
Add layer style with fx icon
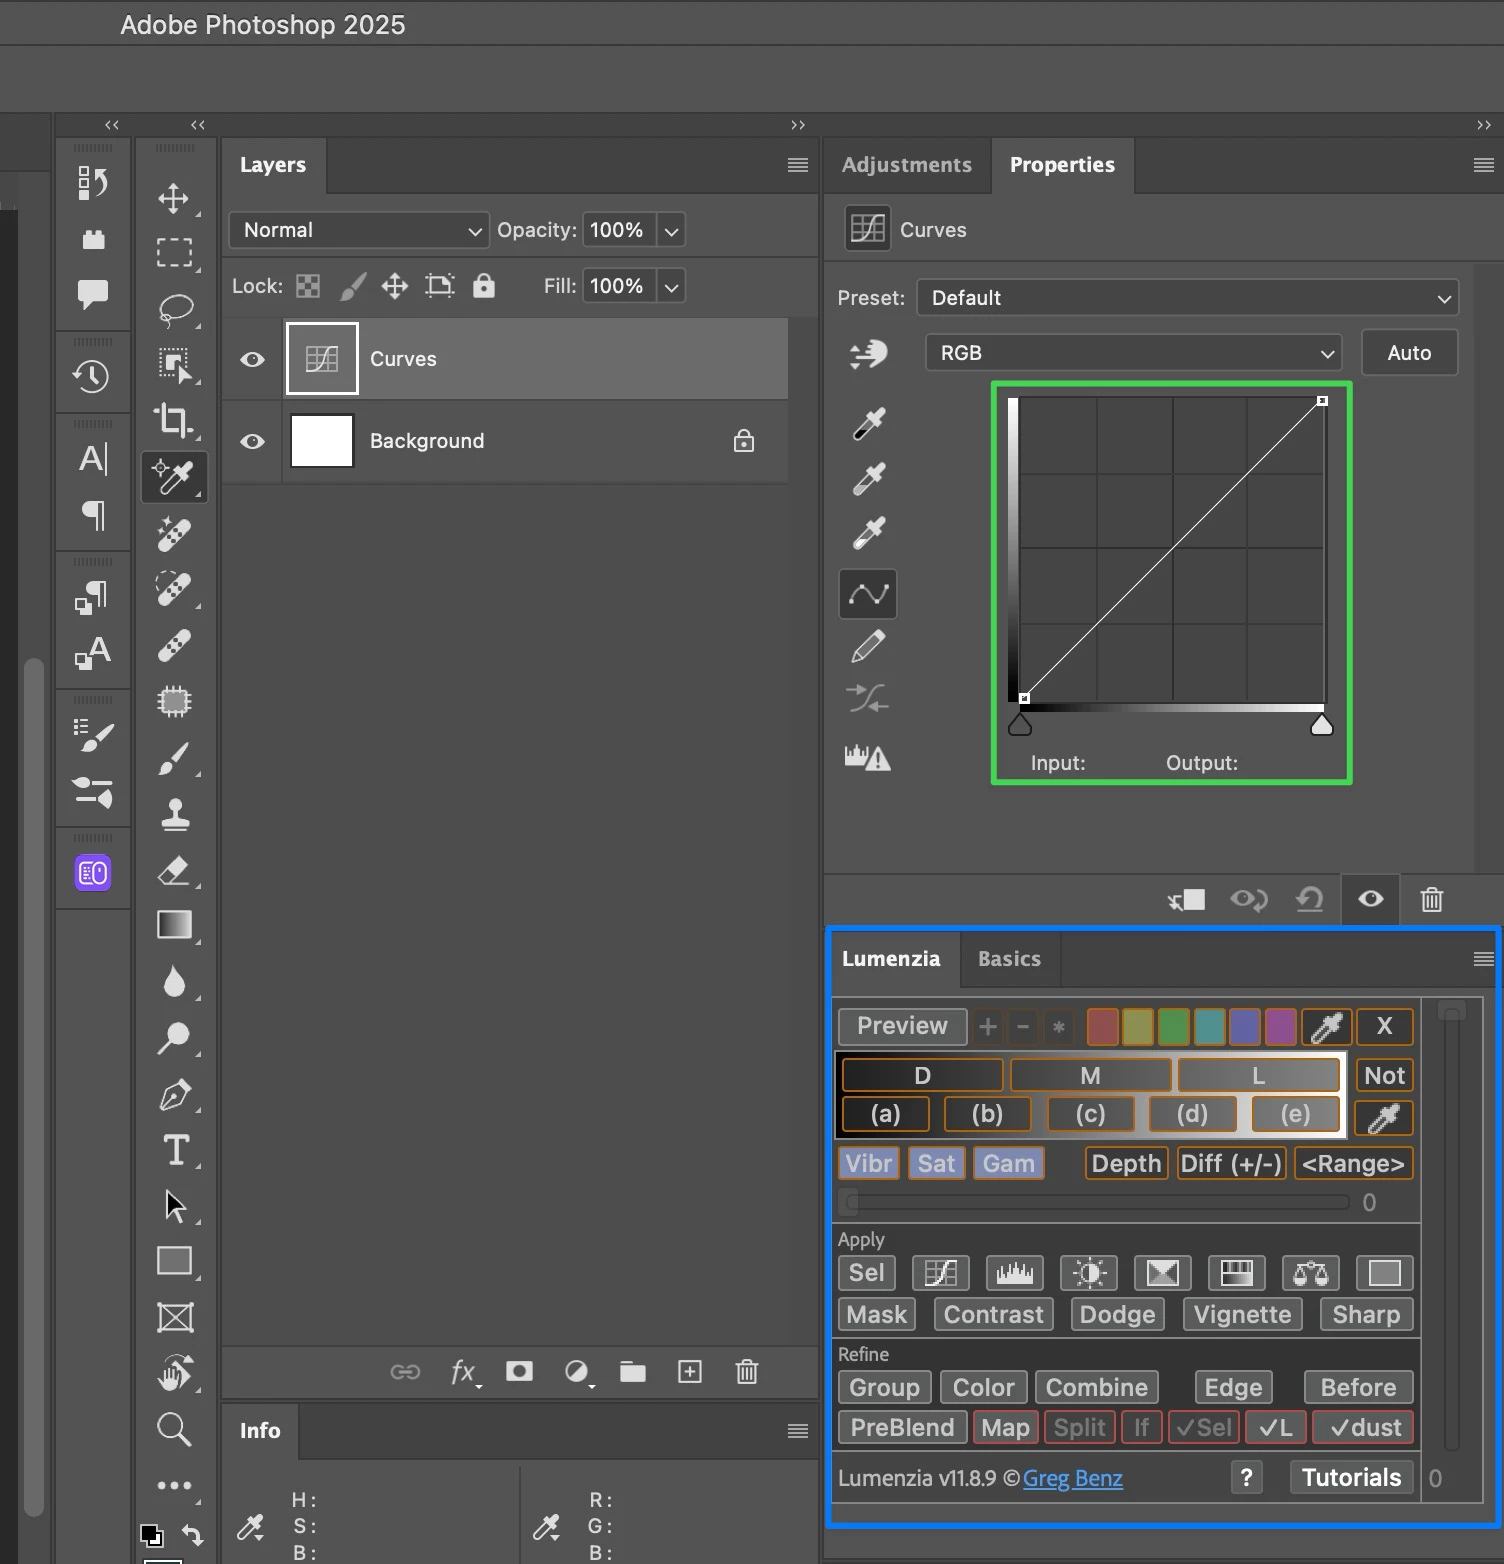click(464, 1372)
